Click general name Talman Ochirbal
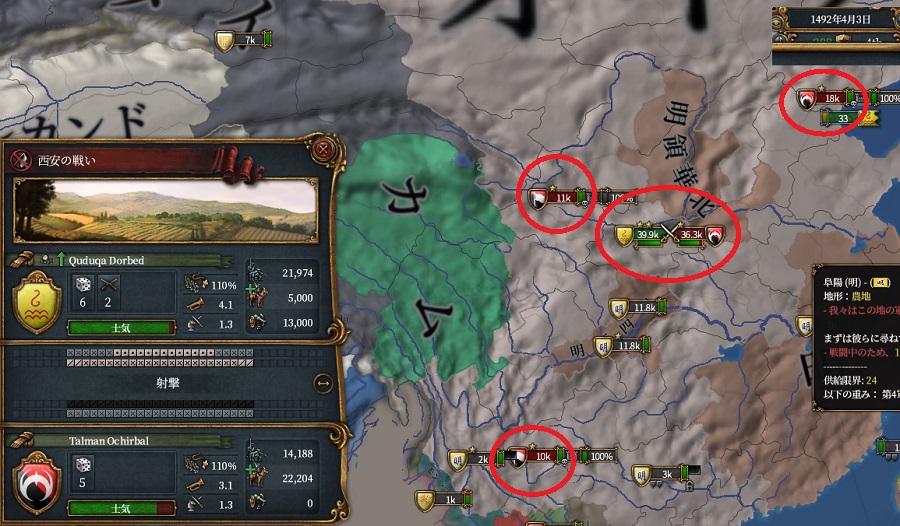The height and width of the screenshot is (526, 900). tap(109, 441)
